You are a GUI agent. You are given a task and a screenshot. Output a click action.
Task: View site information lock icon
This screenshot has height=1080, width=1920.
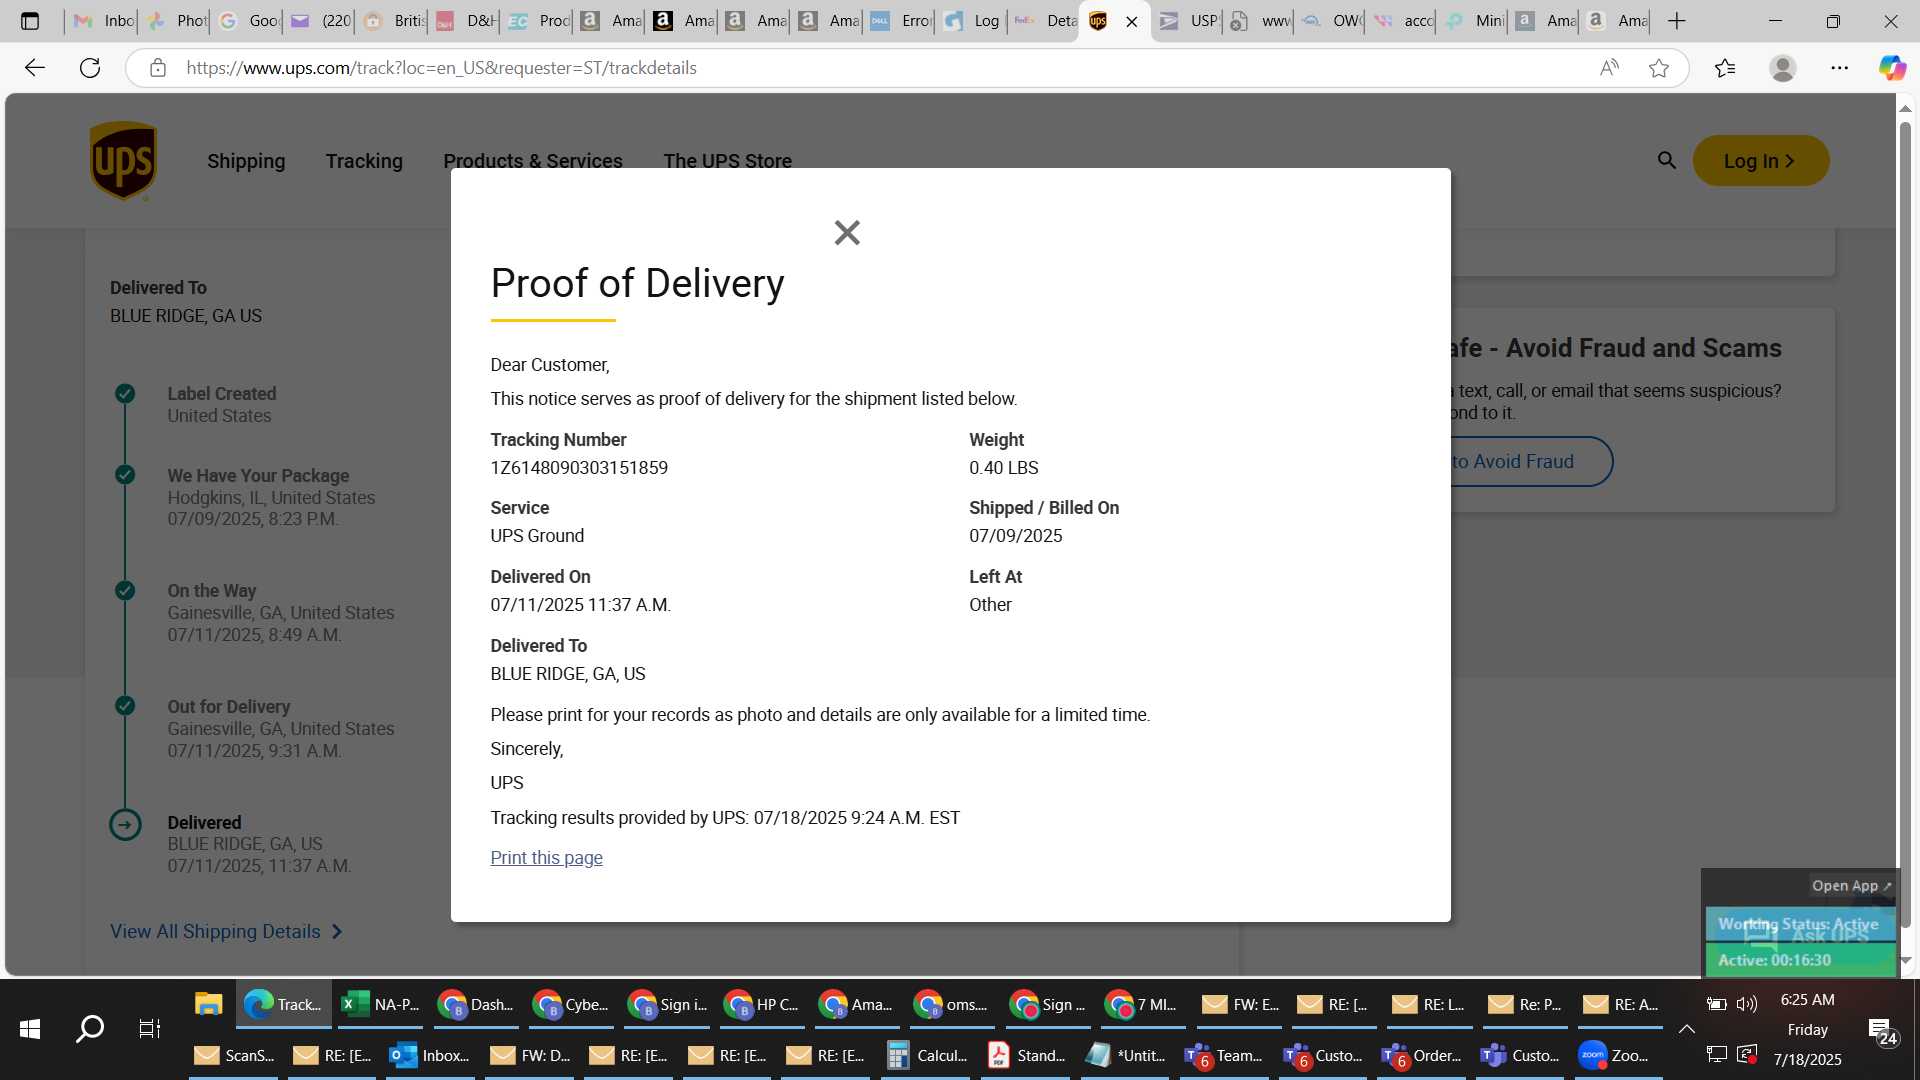[157, 68]
